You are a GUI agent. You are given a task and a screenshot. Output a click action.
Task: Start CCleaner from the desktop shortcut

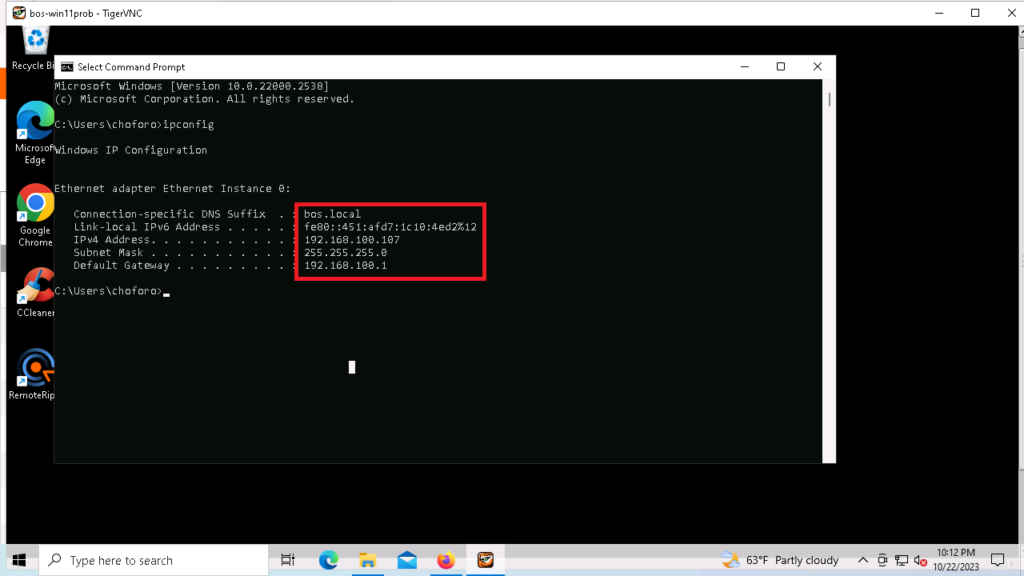[35, 293]
